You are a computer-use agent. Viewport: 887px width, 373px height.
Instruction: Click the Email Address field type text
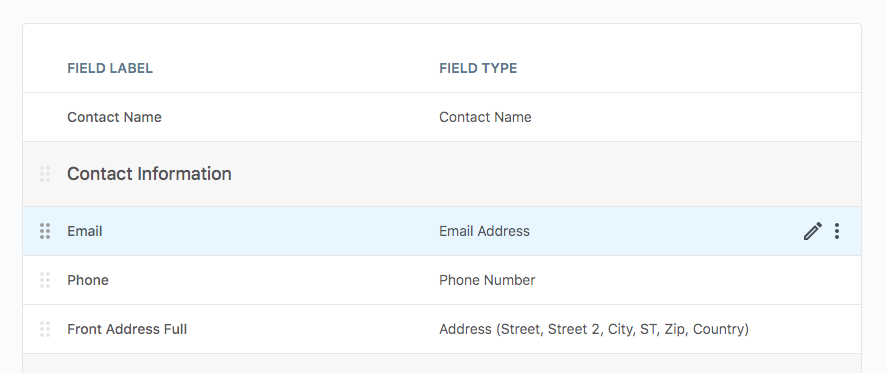tap(485, 231)
